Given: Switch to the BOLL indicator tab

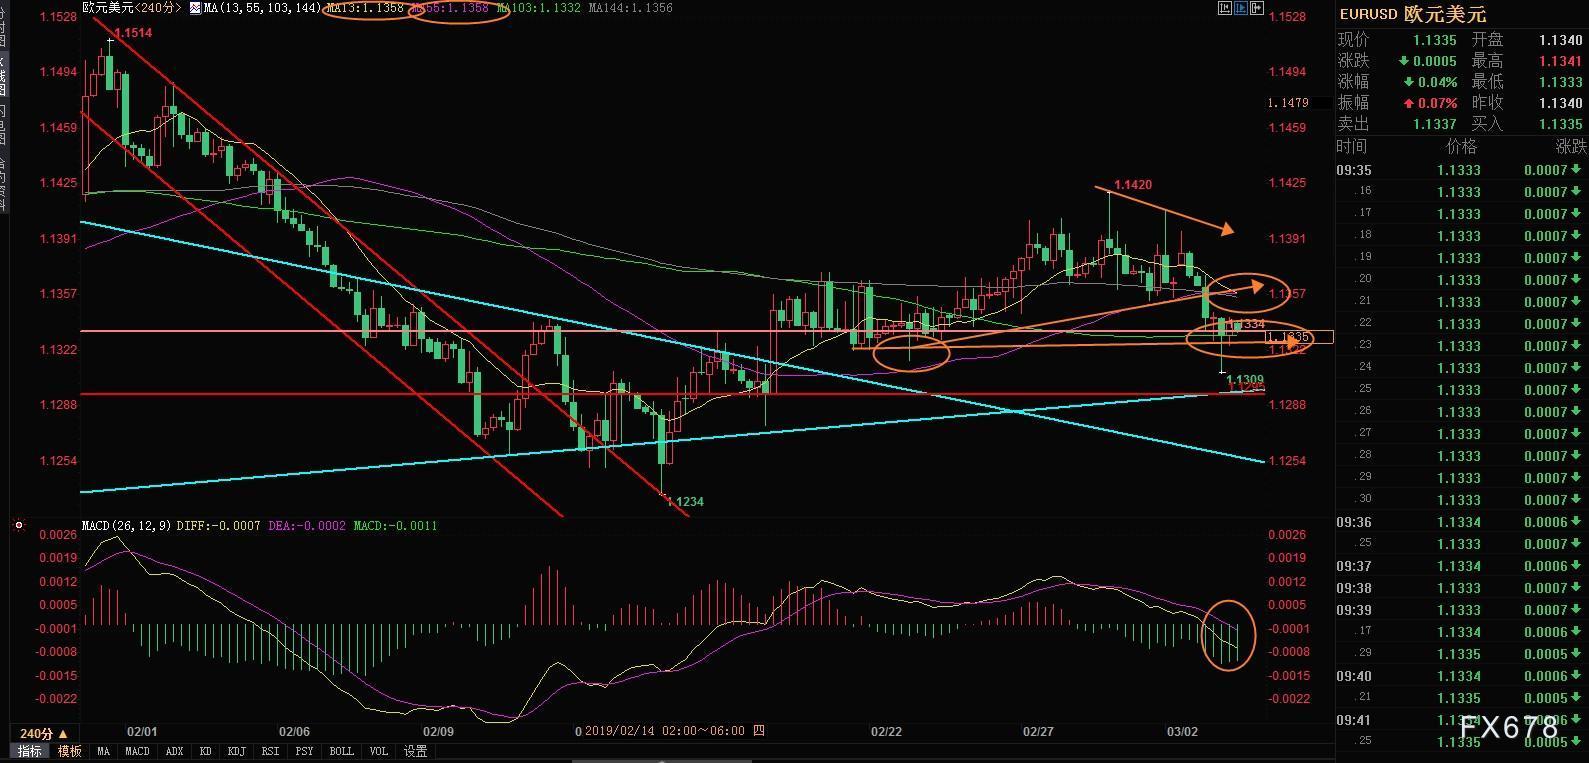Looking at the screenshot, I should 341,751.
